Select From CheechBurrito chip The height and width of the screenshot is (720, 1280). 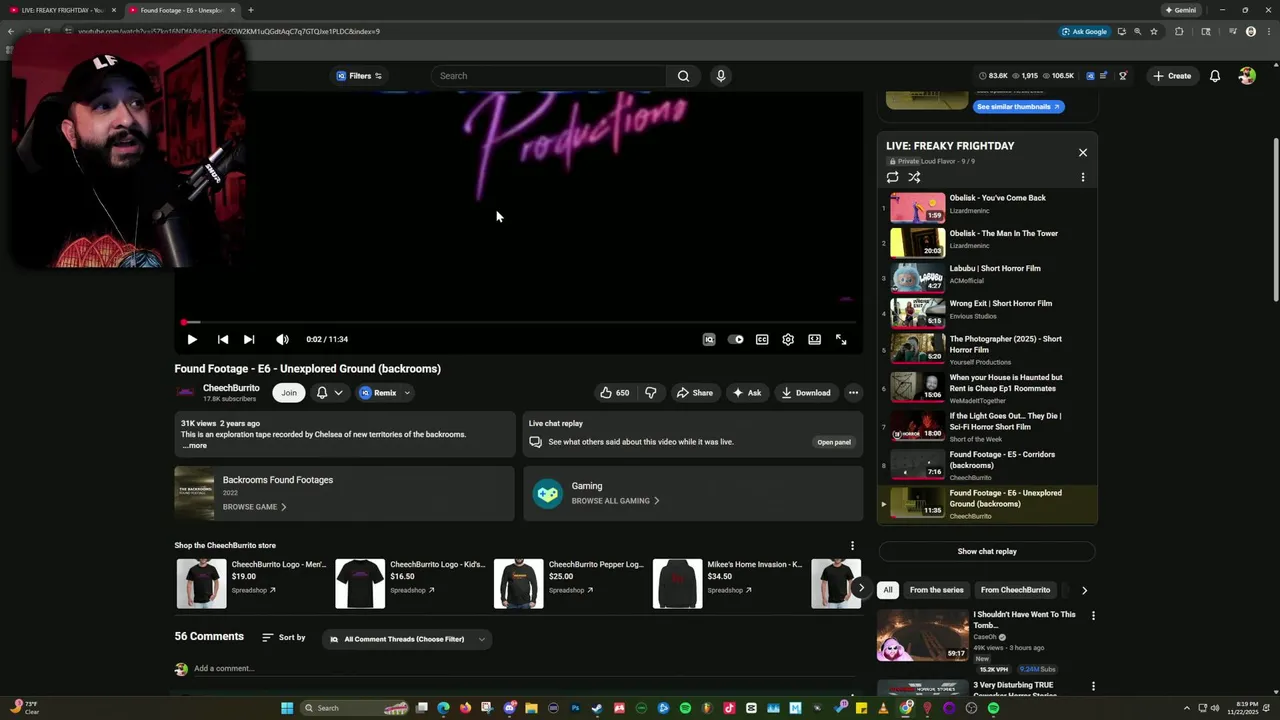click(x=1015, y=590)
